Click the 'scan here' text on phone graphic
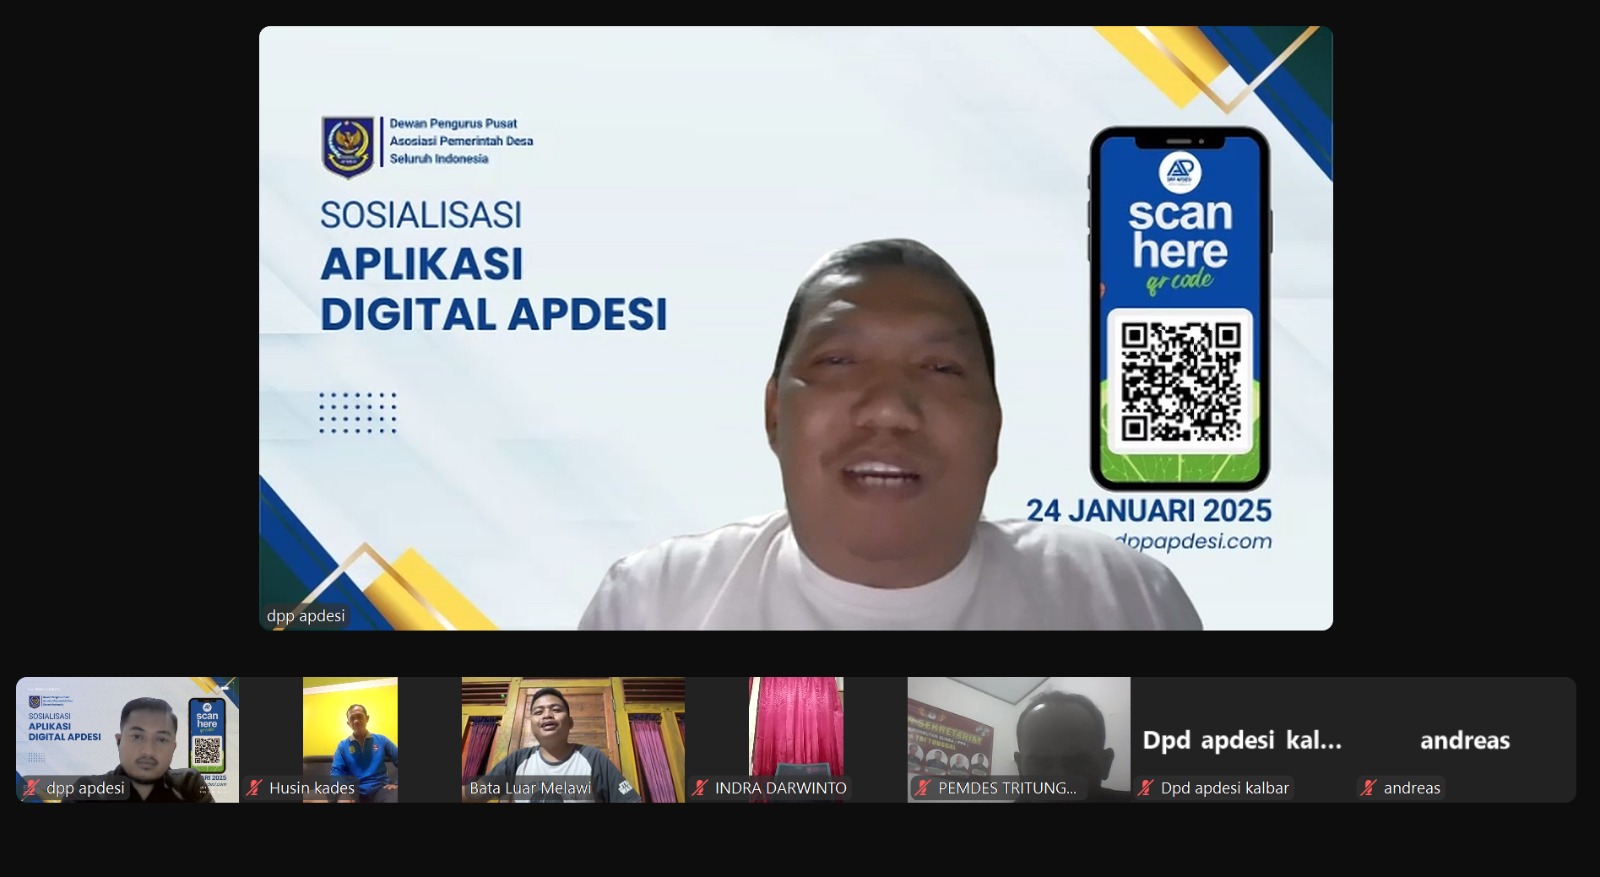The width and height of the screenshot is (1600, 877). pyautogui.click(x=1180, y=232)
